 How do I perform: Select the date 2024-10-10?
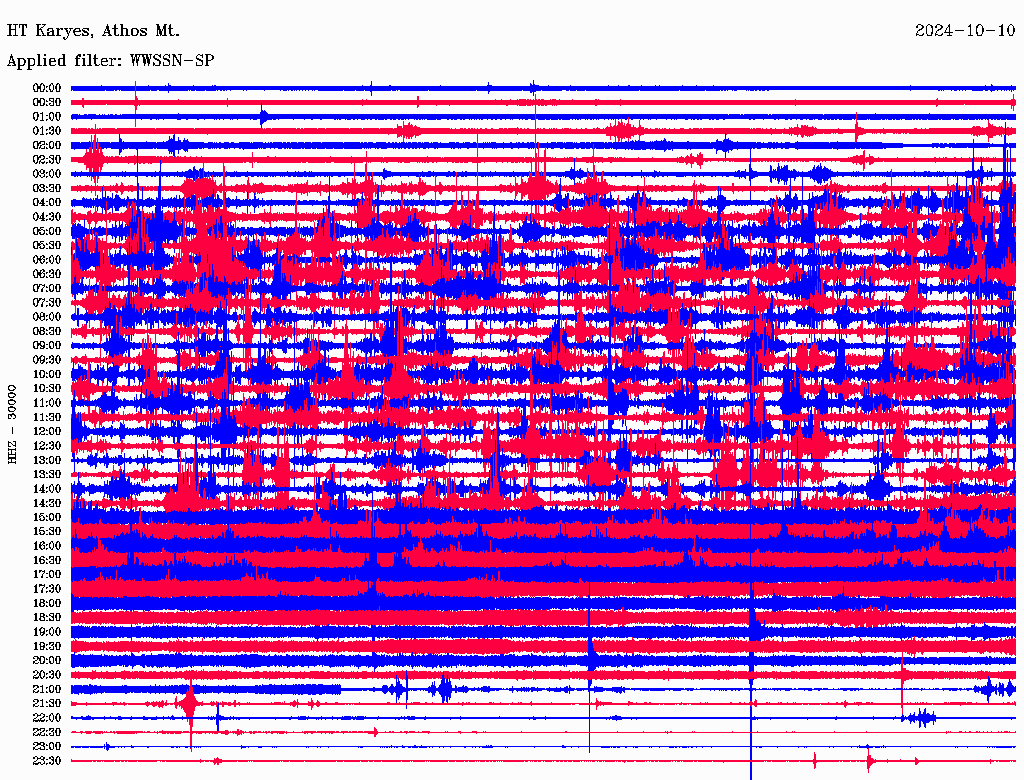pyautogui.click(x=965, y=31)
